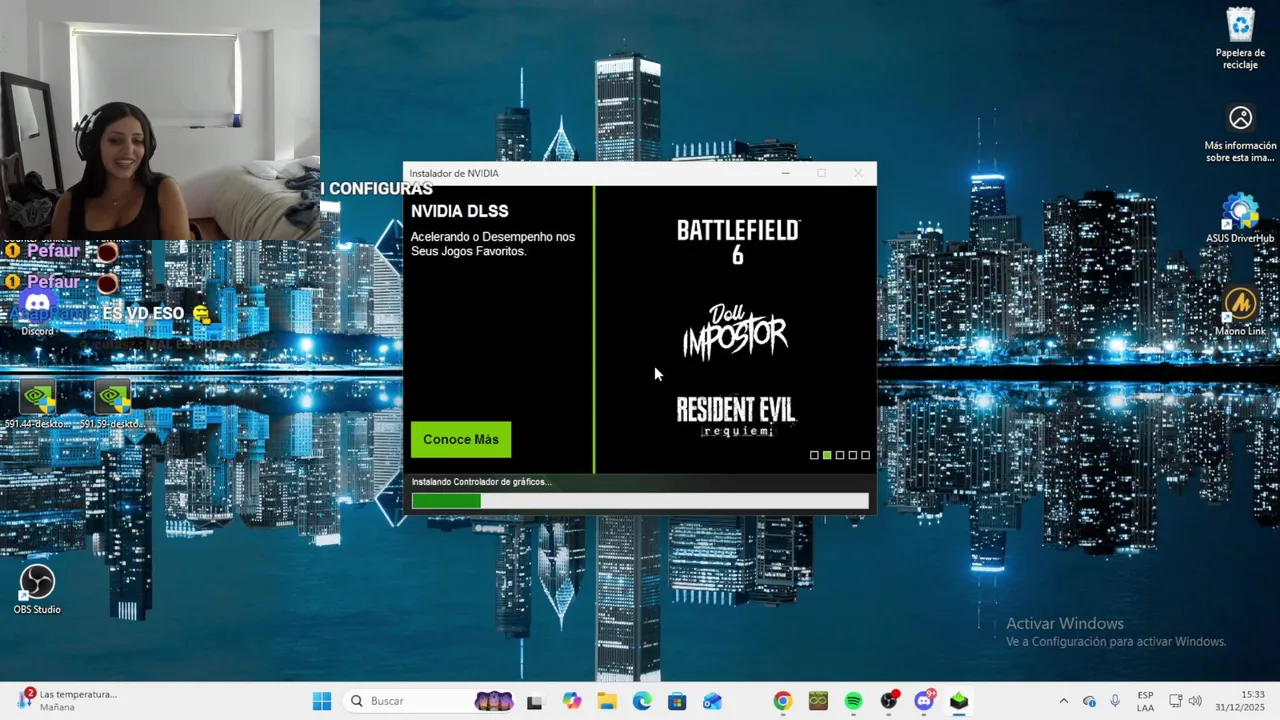This screenshot has height=720, width=1280.
Task: Open Maono Link desktop icon
Action: click(1240, 311)
